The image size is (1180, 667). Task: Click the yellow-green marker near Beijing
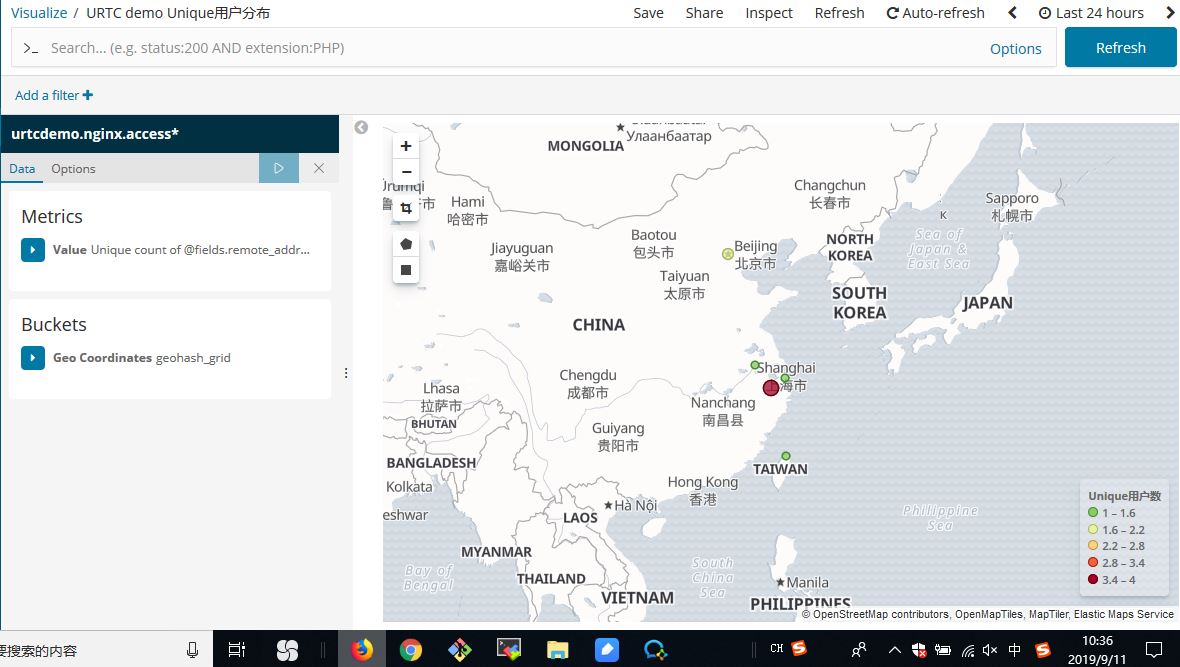click(728, 254)
